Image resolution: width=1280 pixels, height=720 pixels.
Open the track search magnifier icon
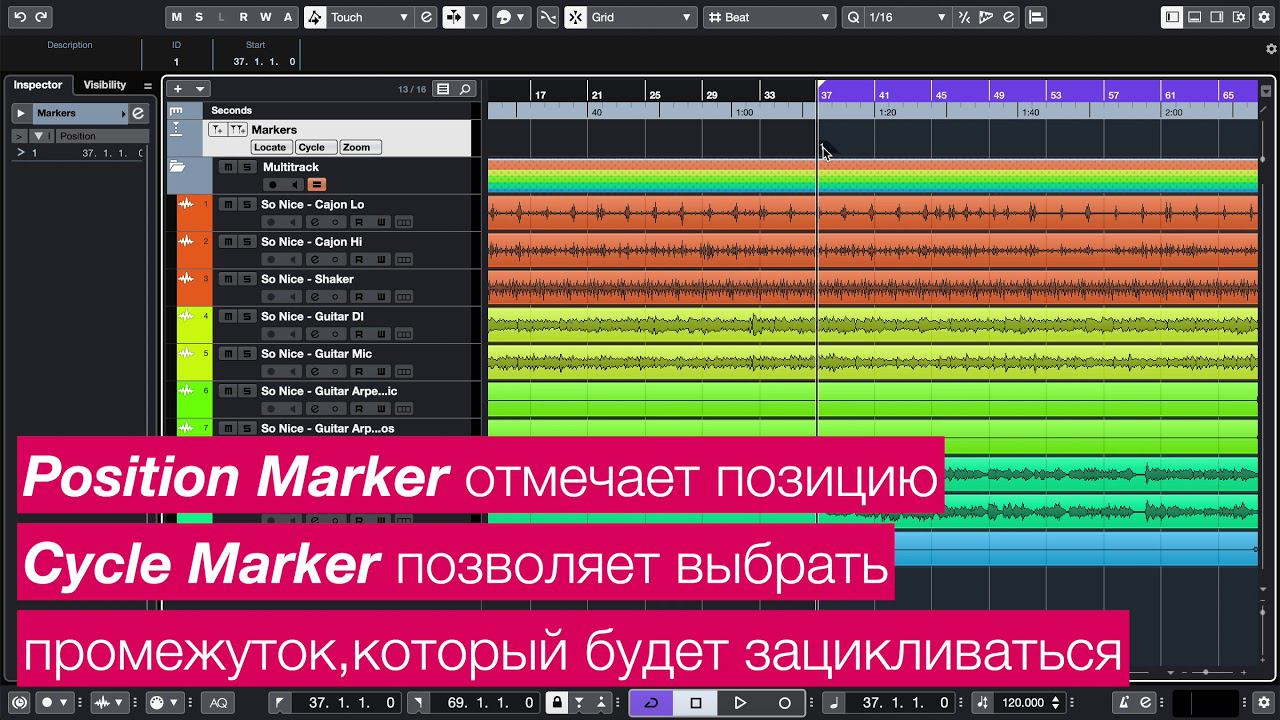[x=465, y=89]
